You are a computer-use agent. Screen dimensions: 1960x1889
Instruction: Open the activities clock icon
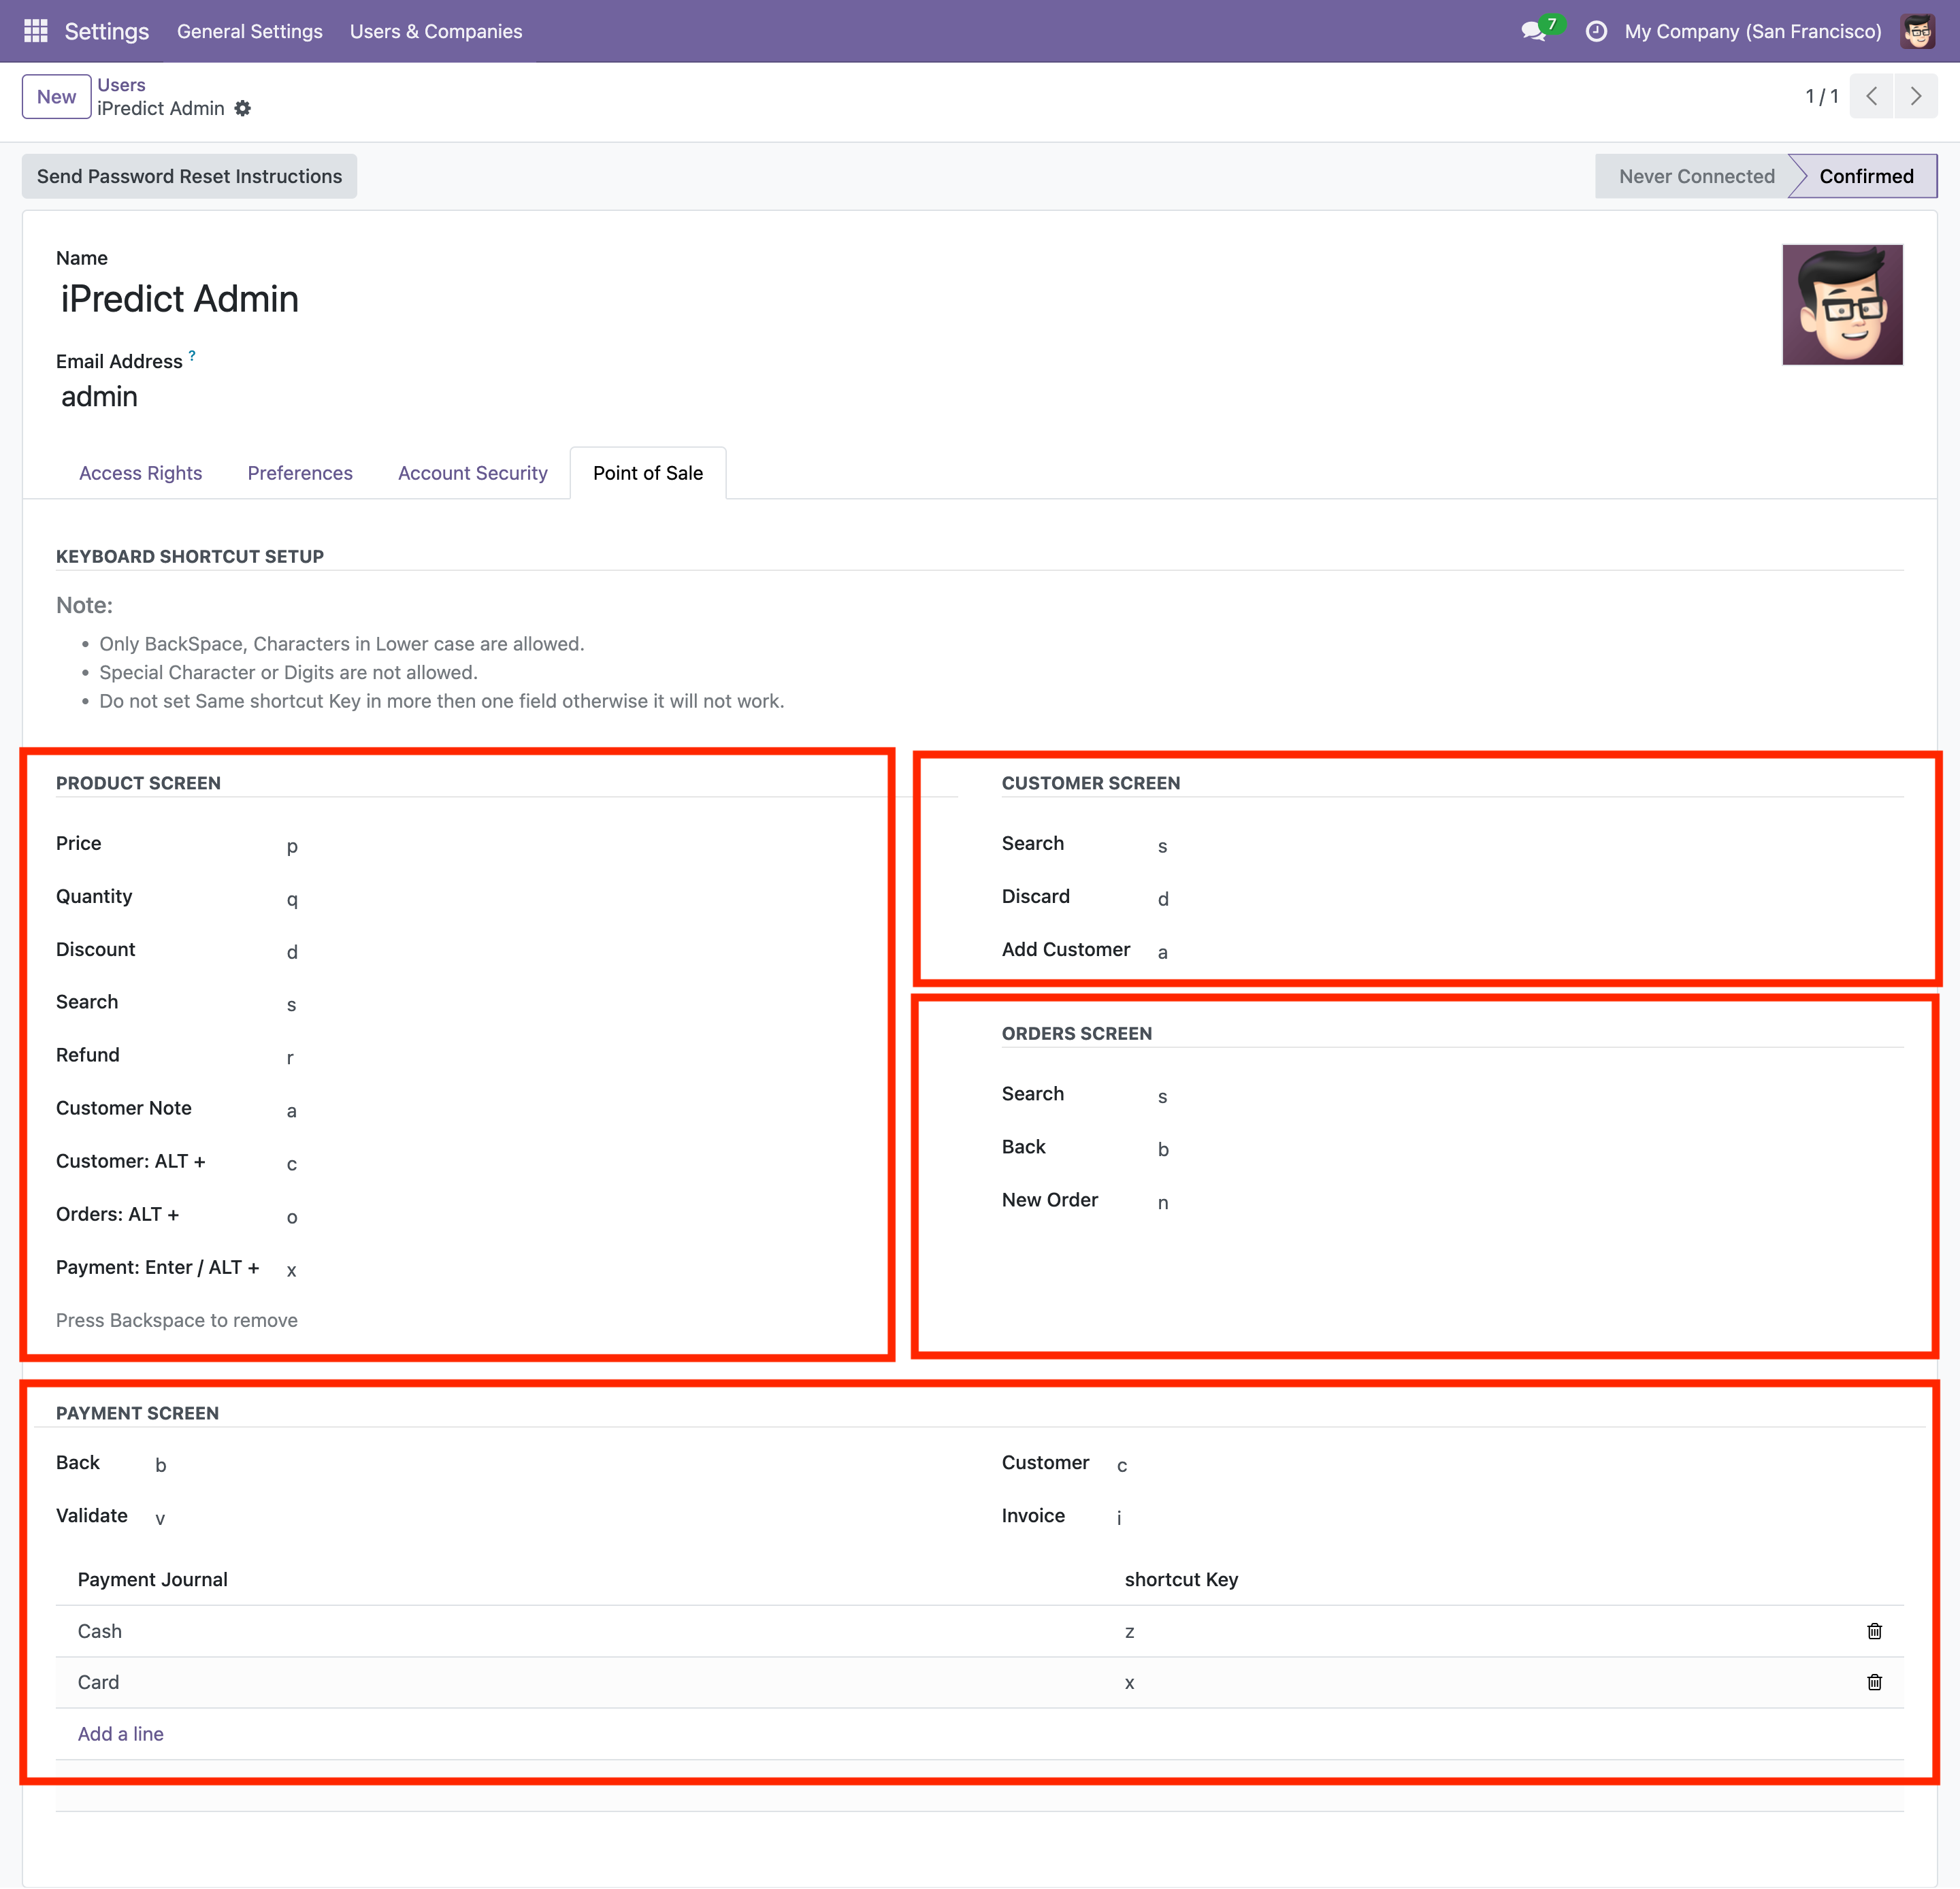coord(1596,31)
